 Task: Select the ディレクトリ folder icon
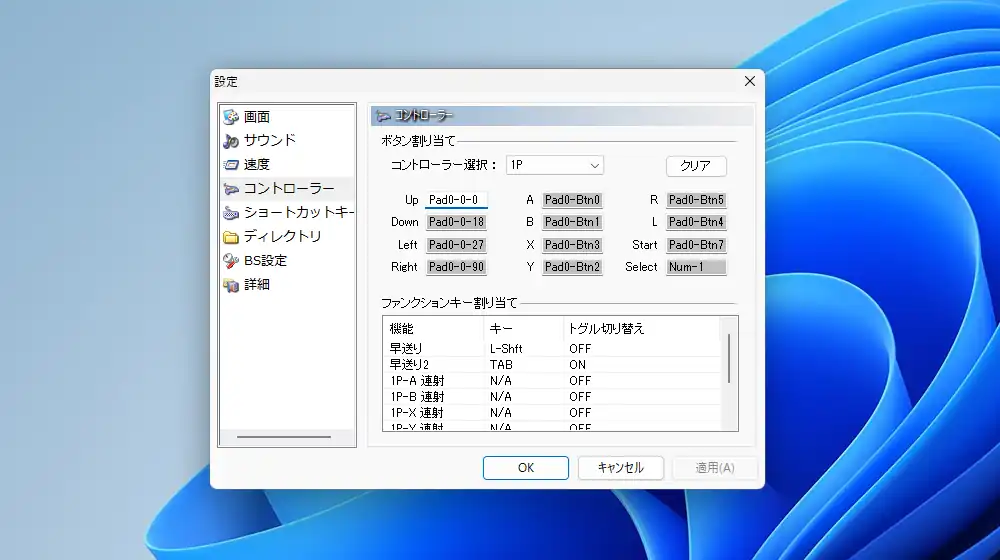coord(232,237)
